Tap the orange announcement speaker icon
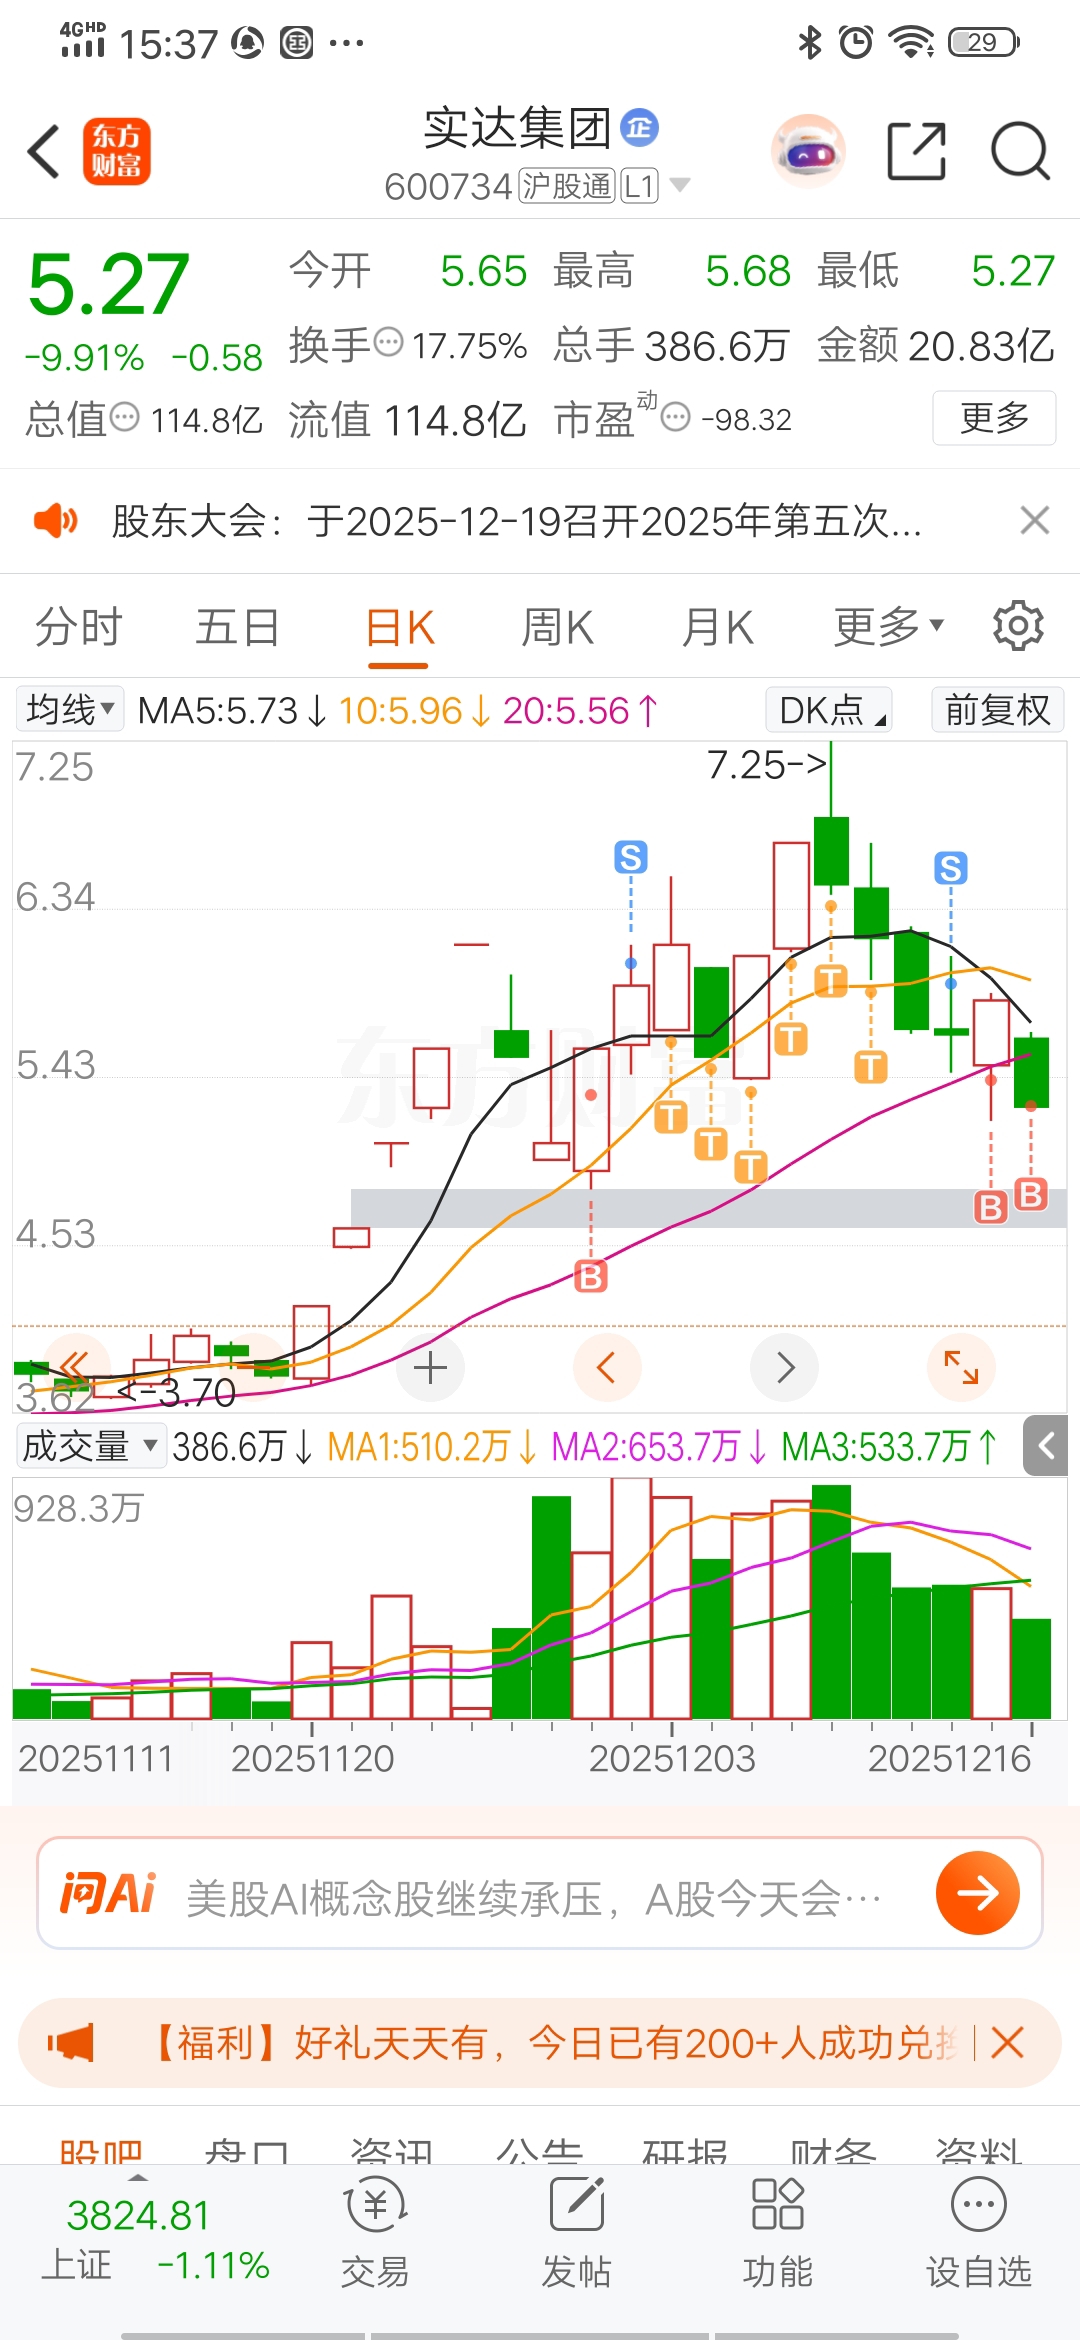This screenshot has height=2340, width=1080. click(x=56, y=521)
